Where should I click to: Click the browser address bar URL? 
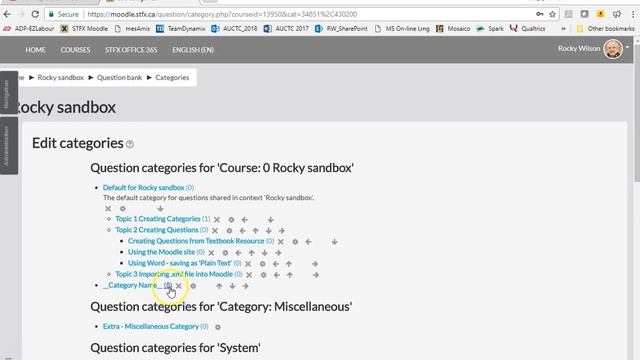point(222,14)
